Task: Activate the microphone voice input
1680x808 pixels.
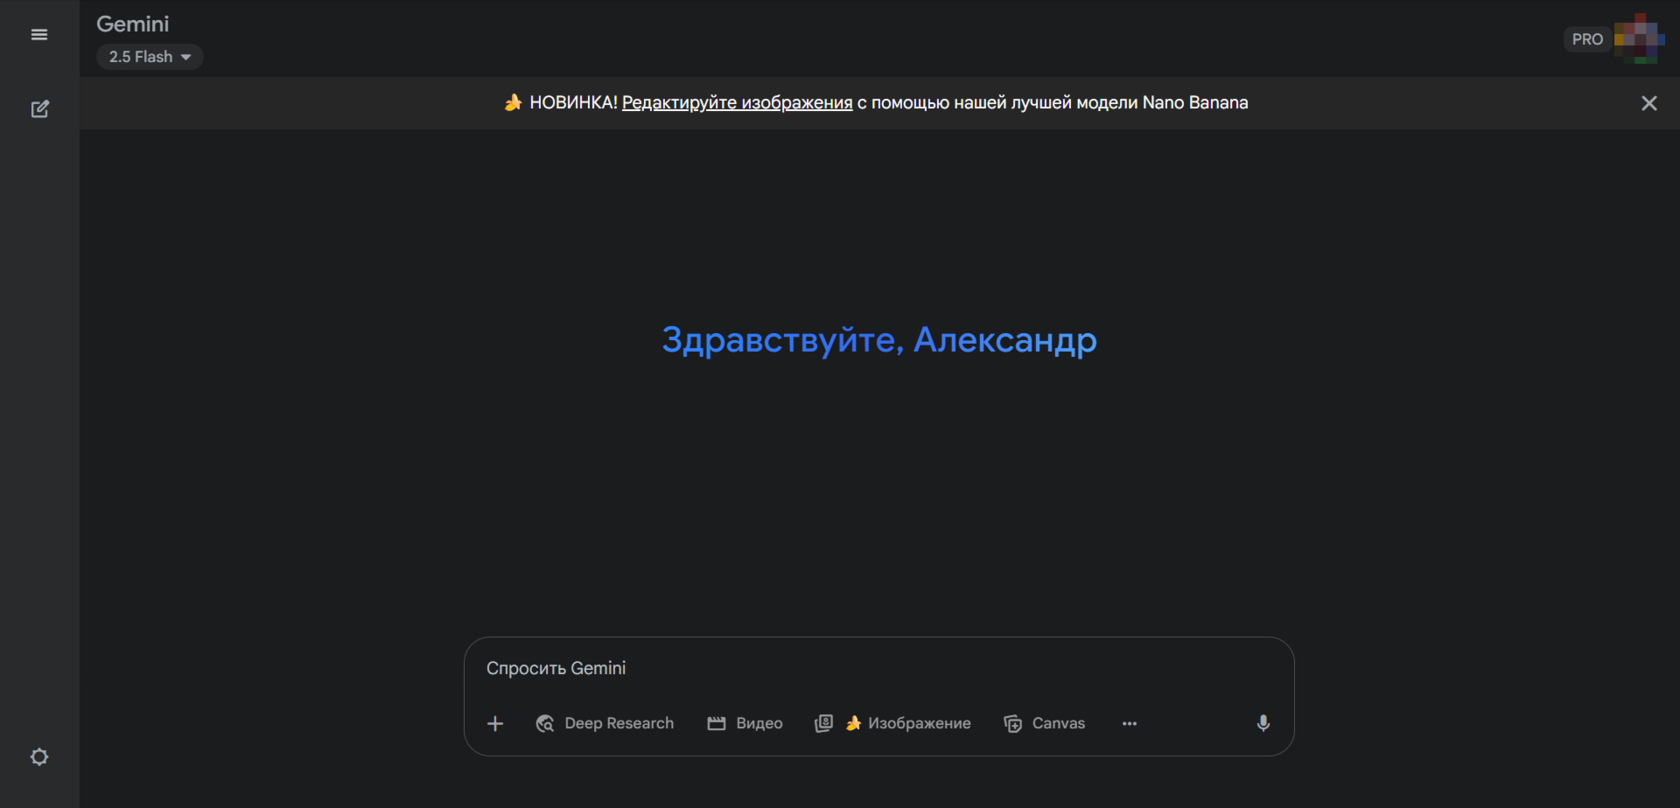Action: 1263,723
